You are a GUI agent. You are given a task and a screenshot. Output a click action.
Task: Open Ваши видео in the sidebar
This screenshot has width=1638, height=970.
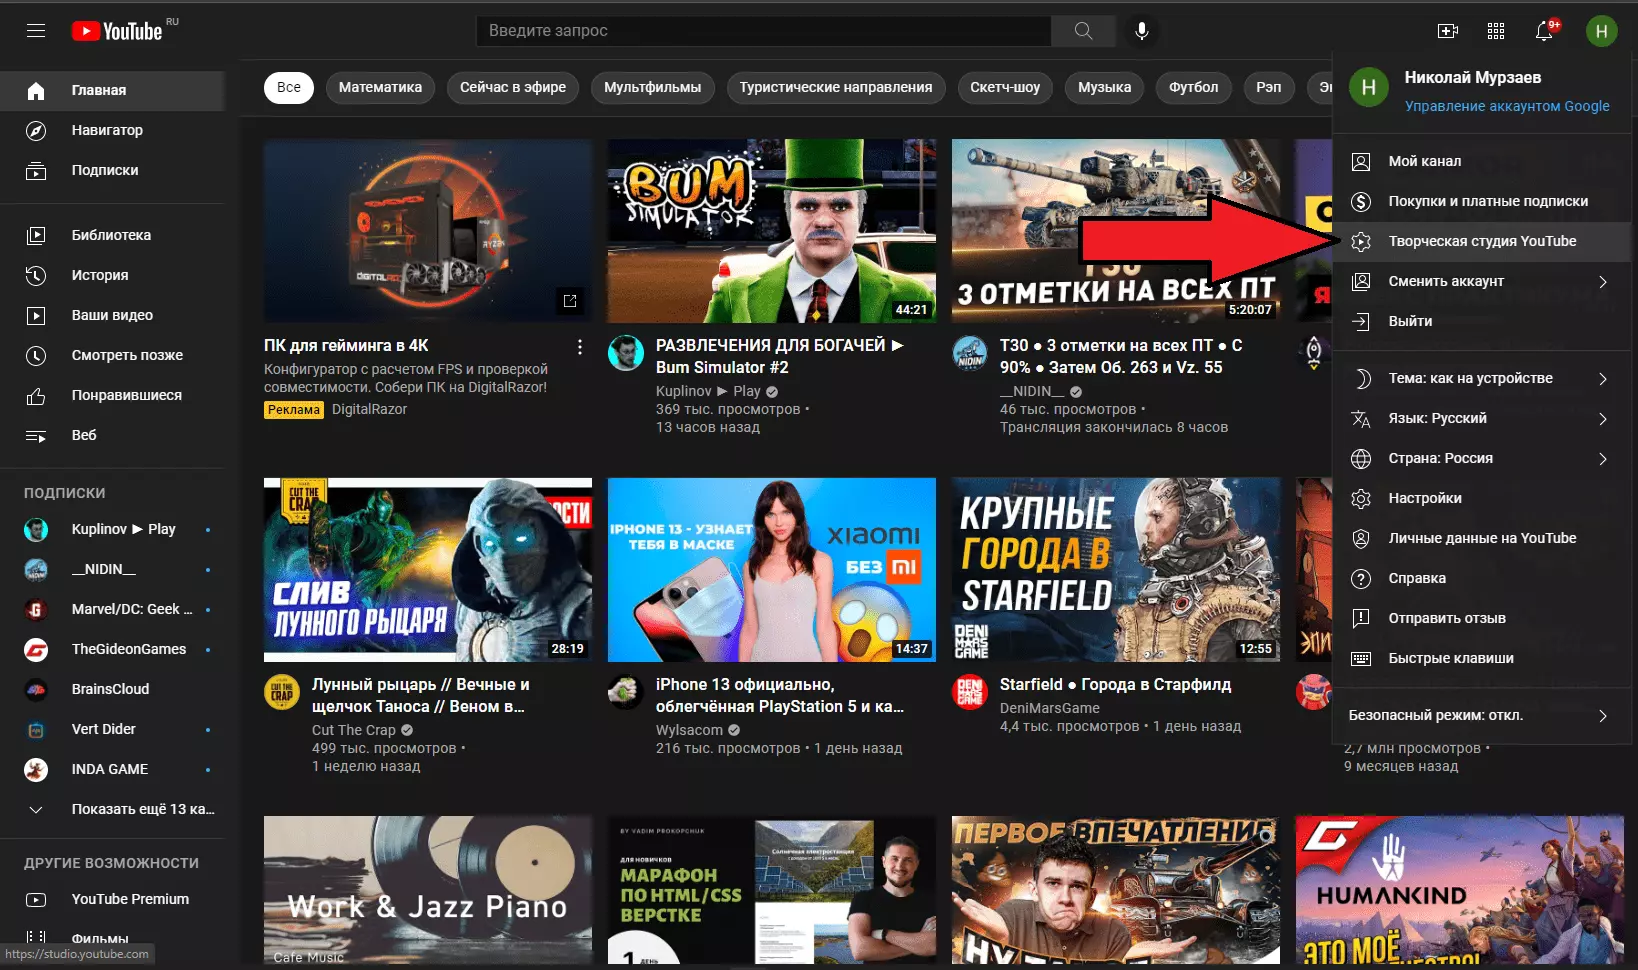[112, 315]
